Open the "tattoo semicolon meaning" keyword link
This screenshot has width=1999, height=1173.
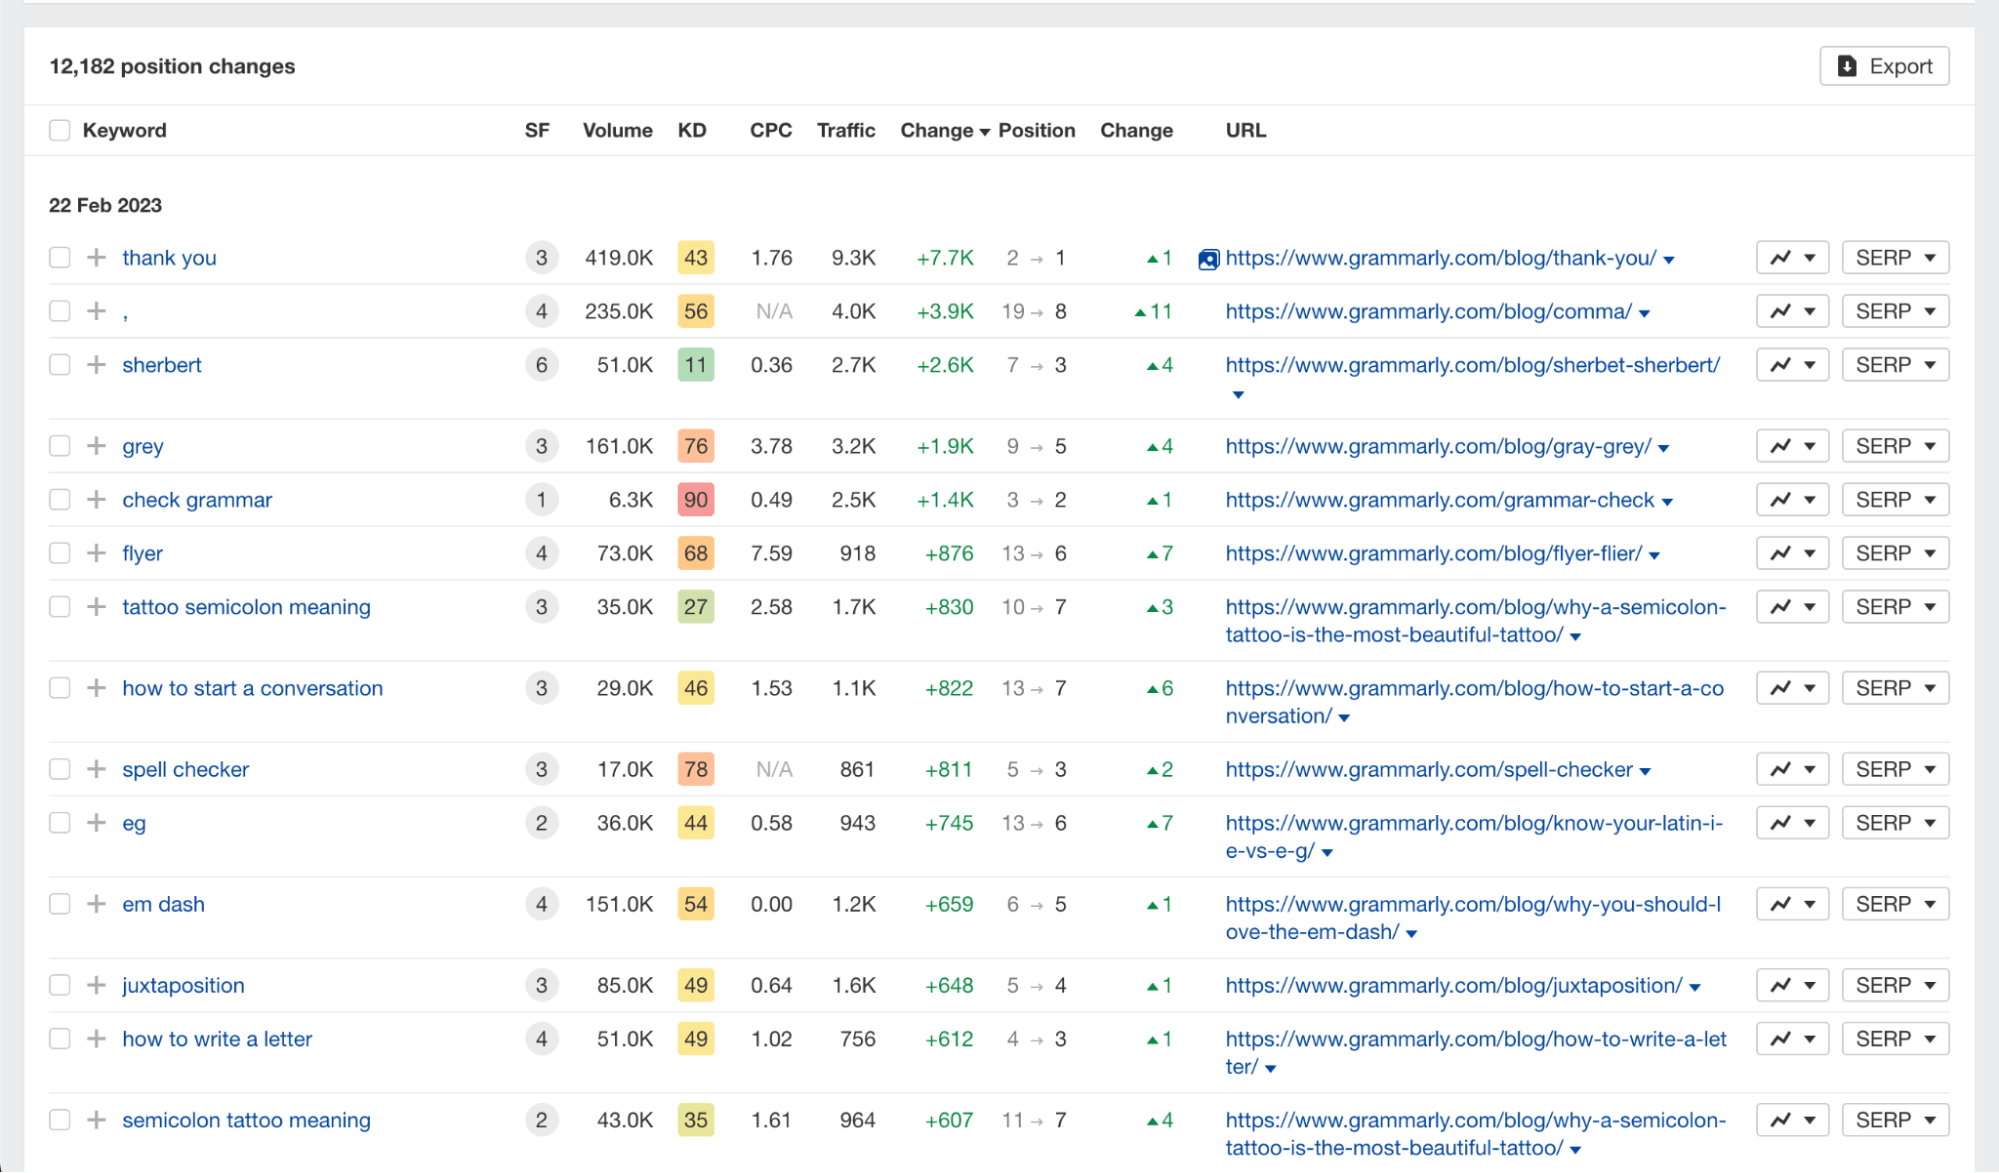click(x=246, y=606)
